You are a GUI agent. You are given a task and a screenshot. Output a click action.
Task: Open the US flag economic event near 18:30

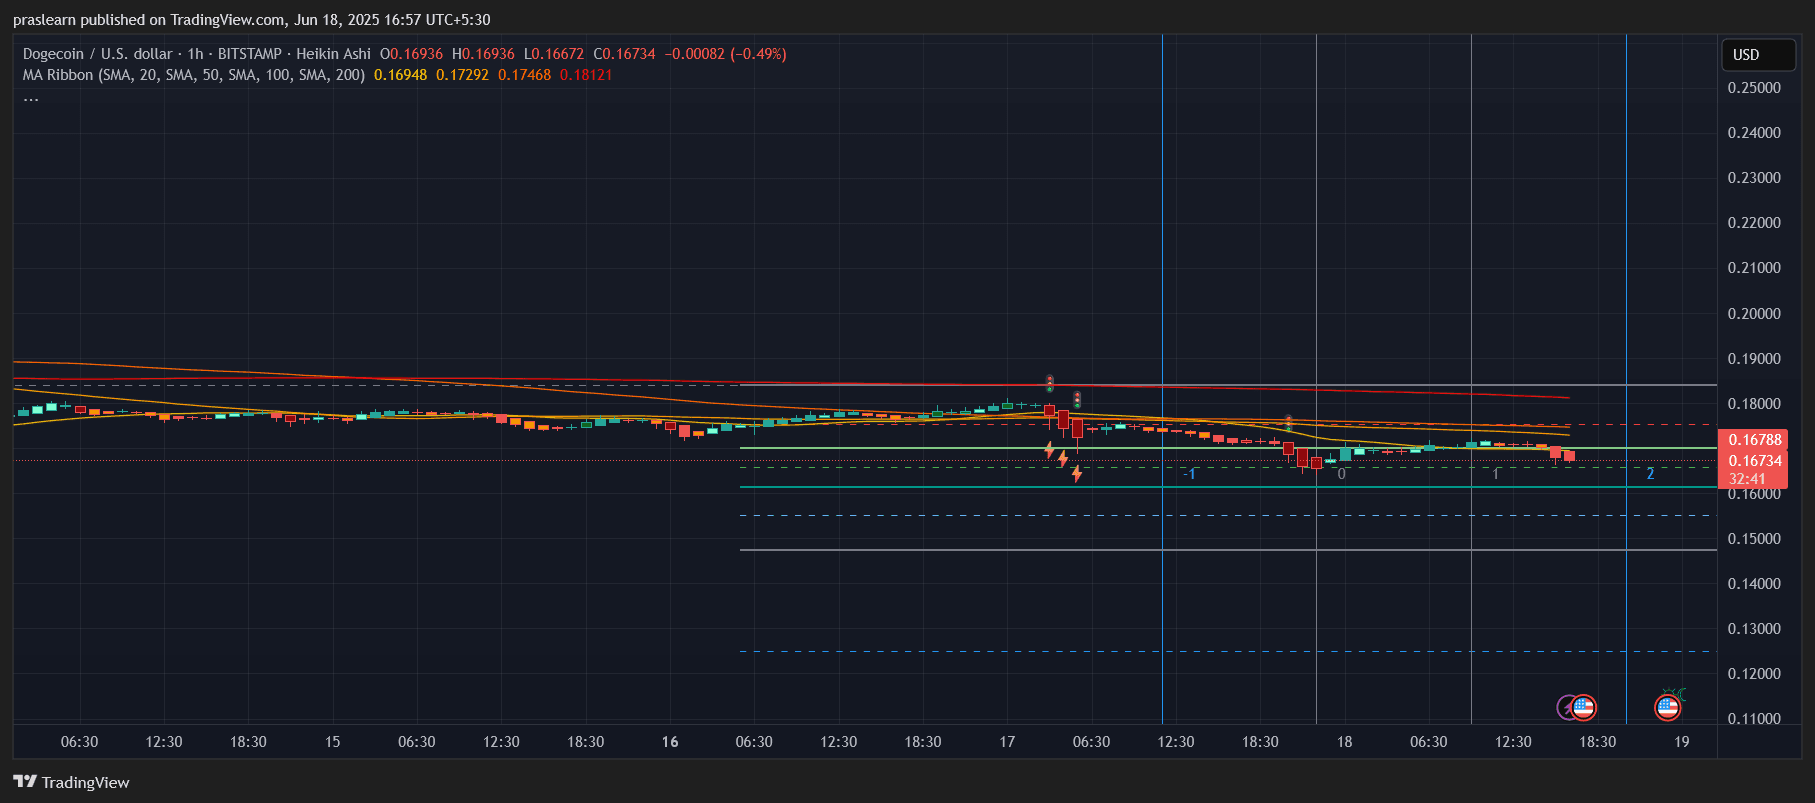pos(1583,708)
